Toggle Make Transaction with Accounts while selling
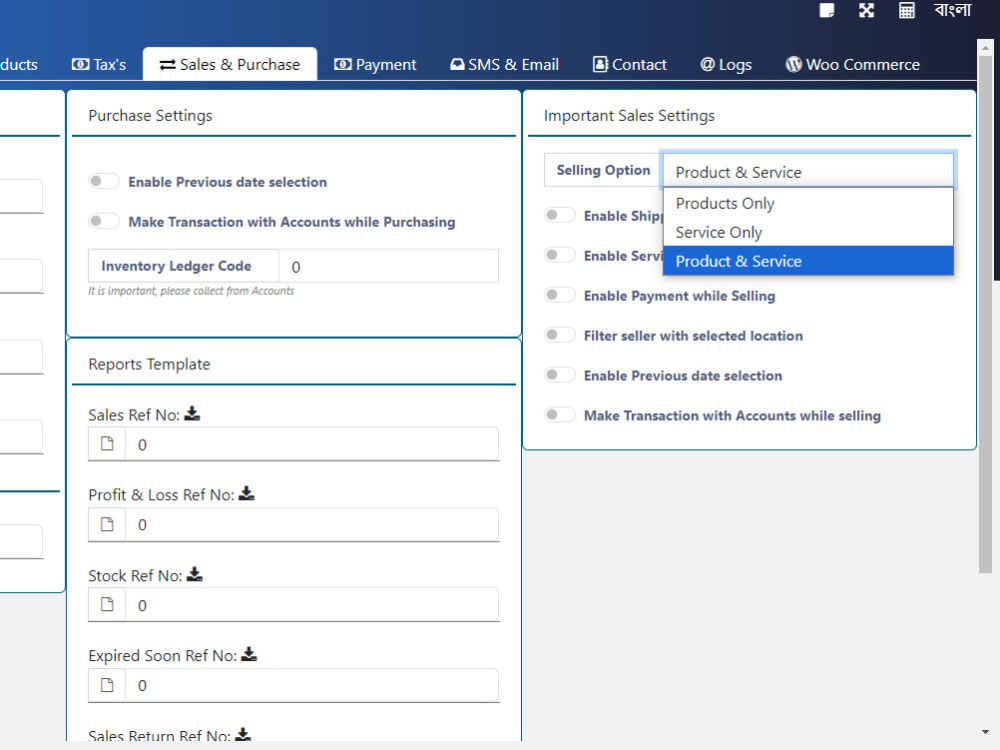Screen dimensions: 1000x750 click(559, 415)
